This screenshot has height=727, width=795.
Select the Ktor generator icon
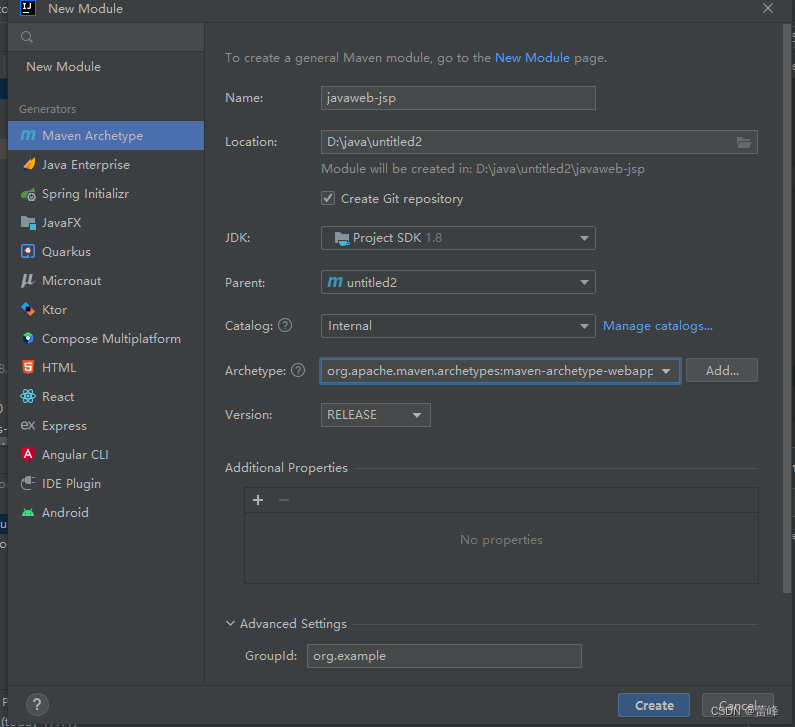[x=28, y=309]
